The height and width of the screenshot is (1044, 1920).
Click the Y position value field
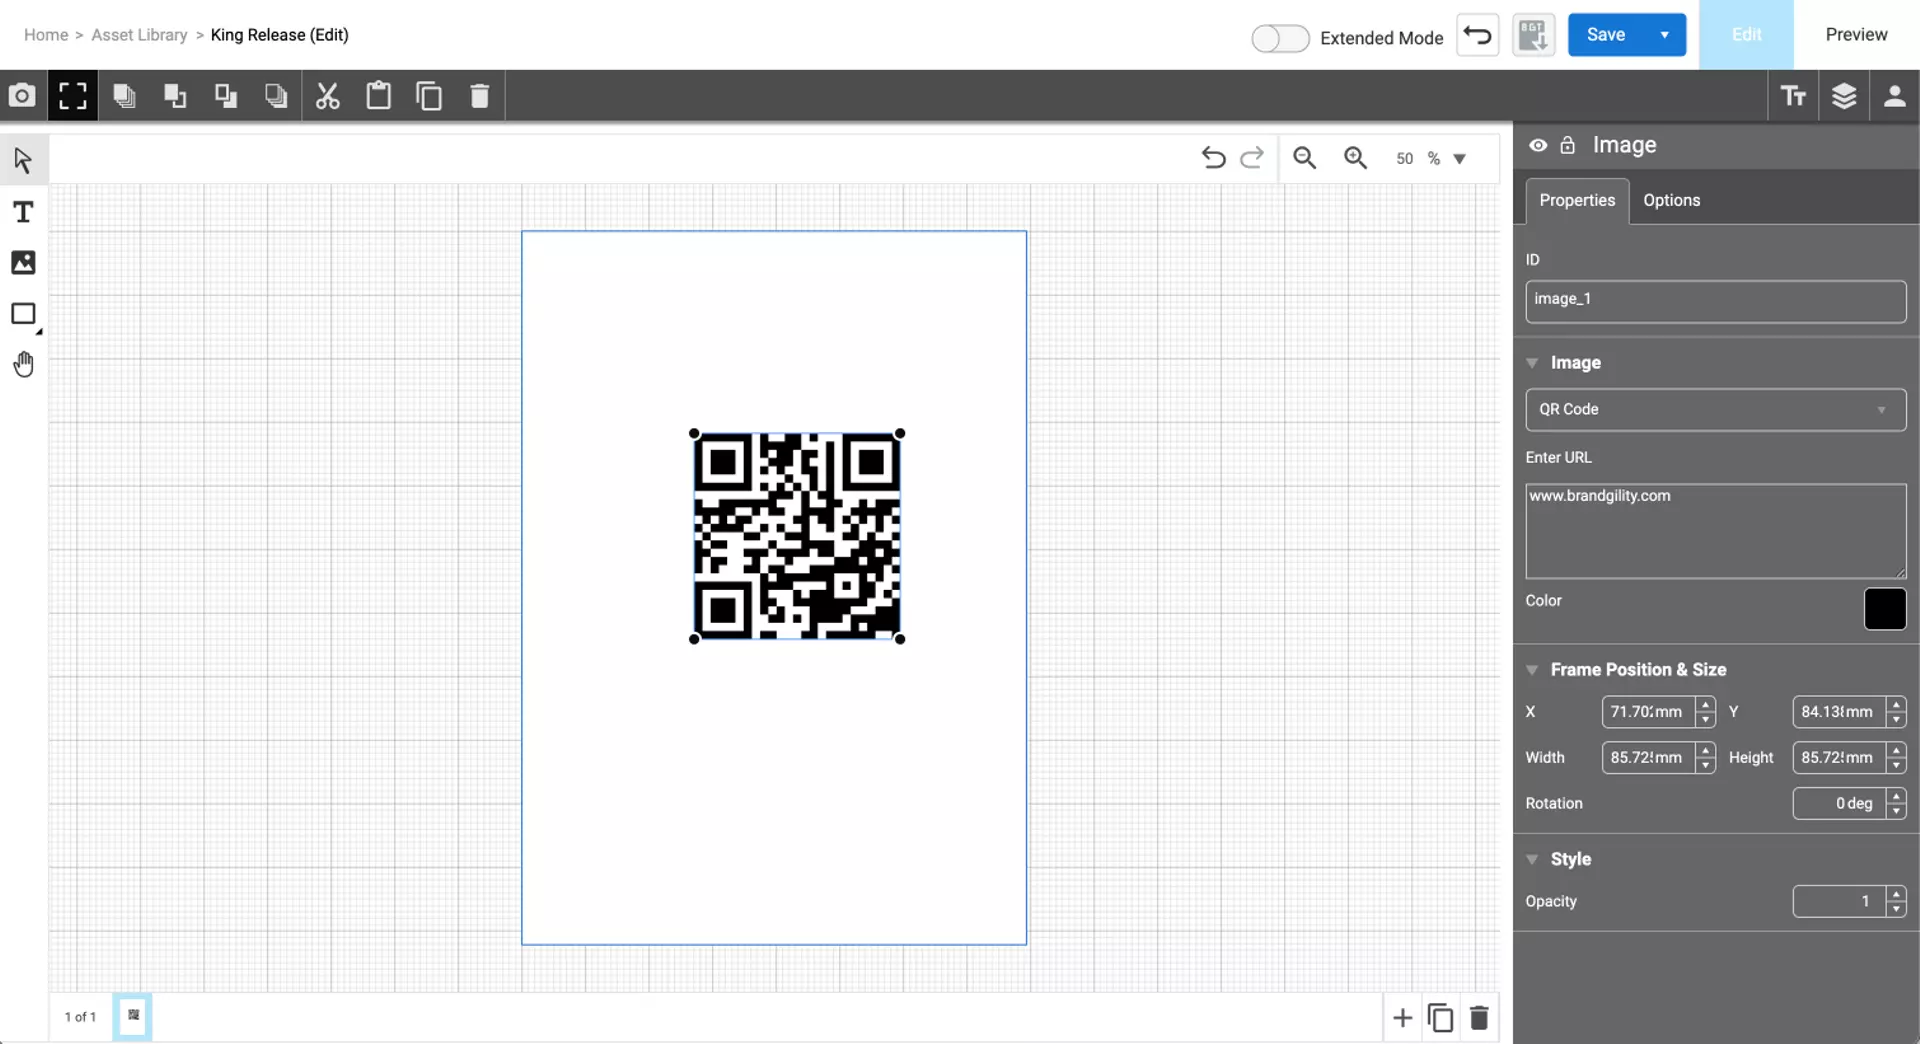tap(1838, 712)
